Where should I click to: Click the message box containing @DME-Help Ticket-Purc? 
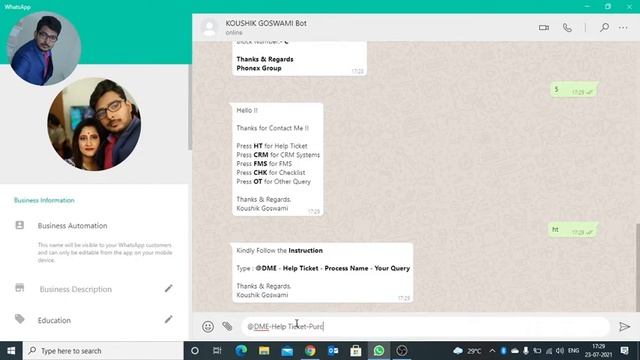pyautogui.click(x=425, y=327)
